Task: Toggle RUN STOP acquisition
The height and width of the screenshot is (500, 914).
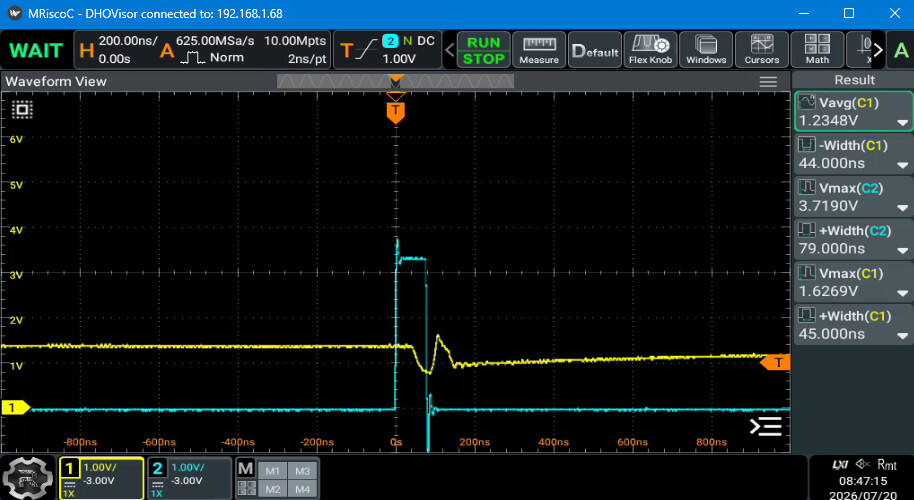Action: pyautogui.click(x=483, y=50)
